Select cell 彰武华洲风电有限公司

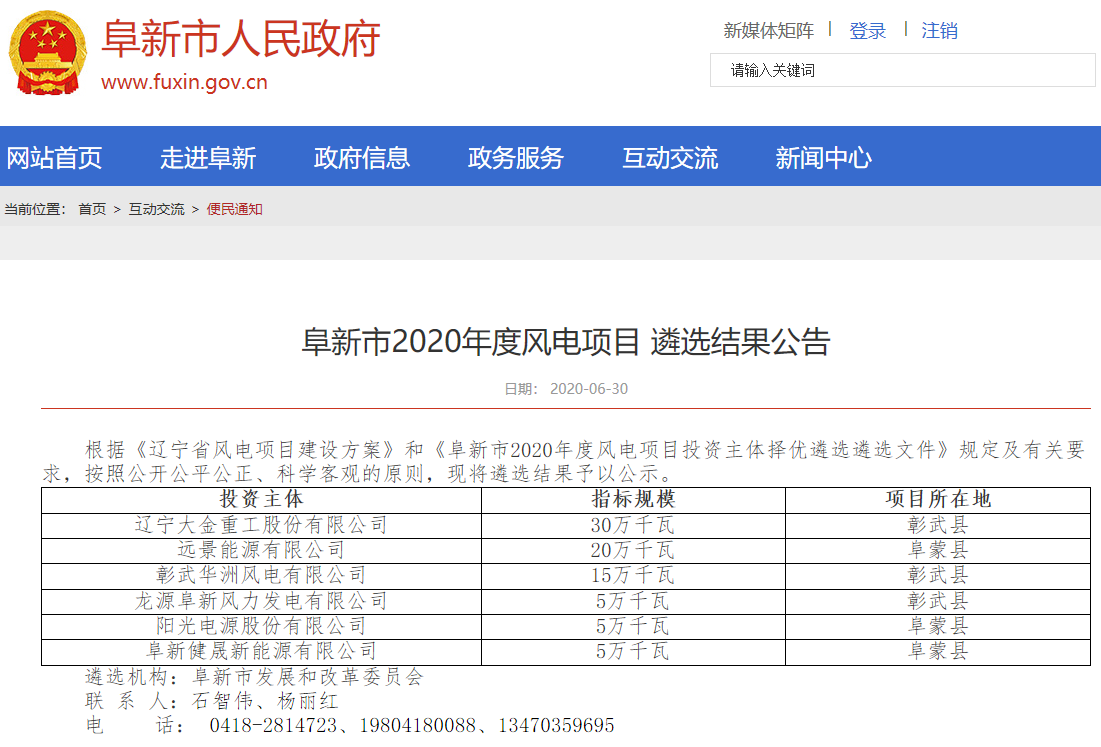[261, 576]
